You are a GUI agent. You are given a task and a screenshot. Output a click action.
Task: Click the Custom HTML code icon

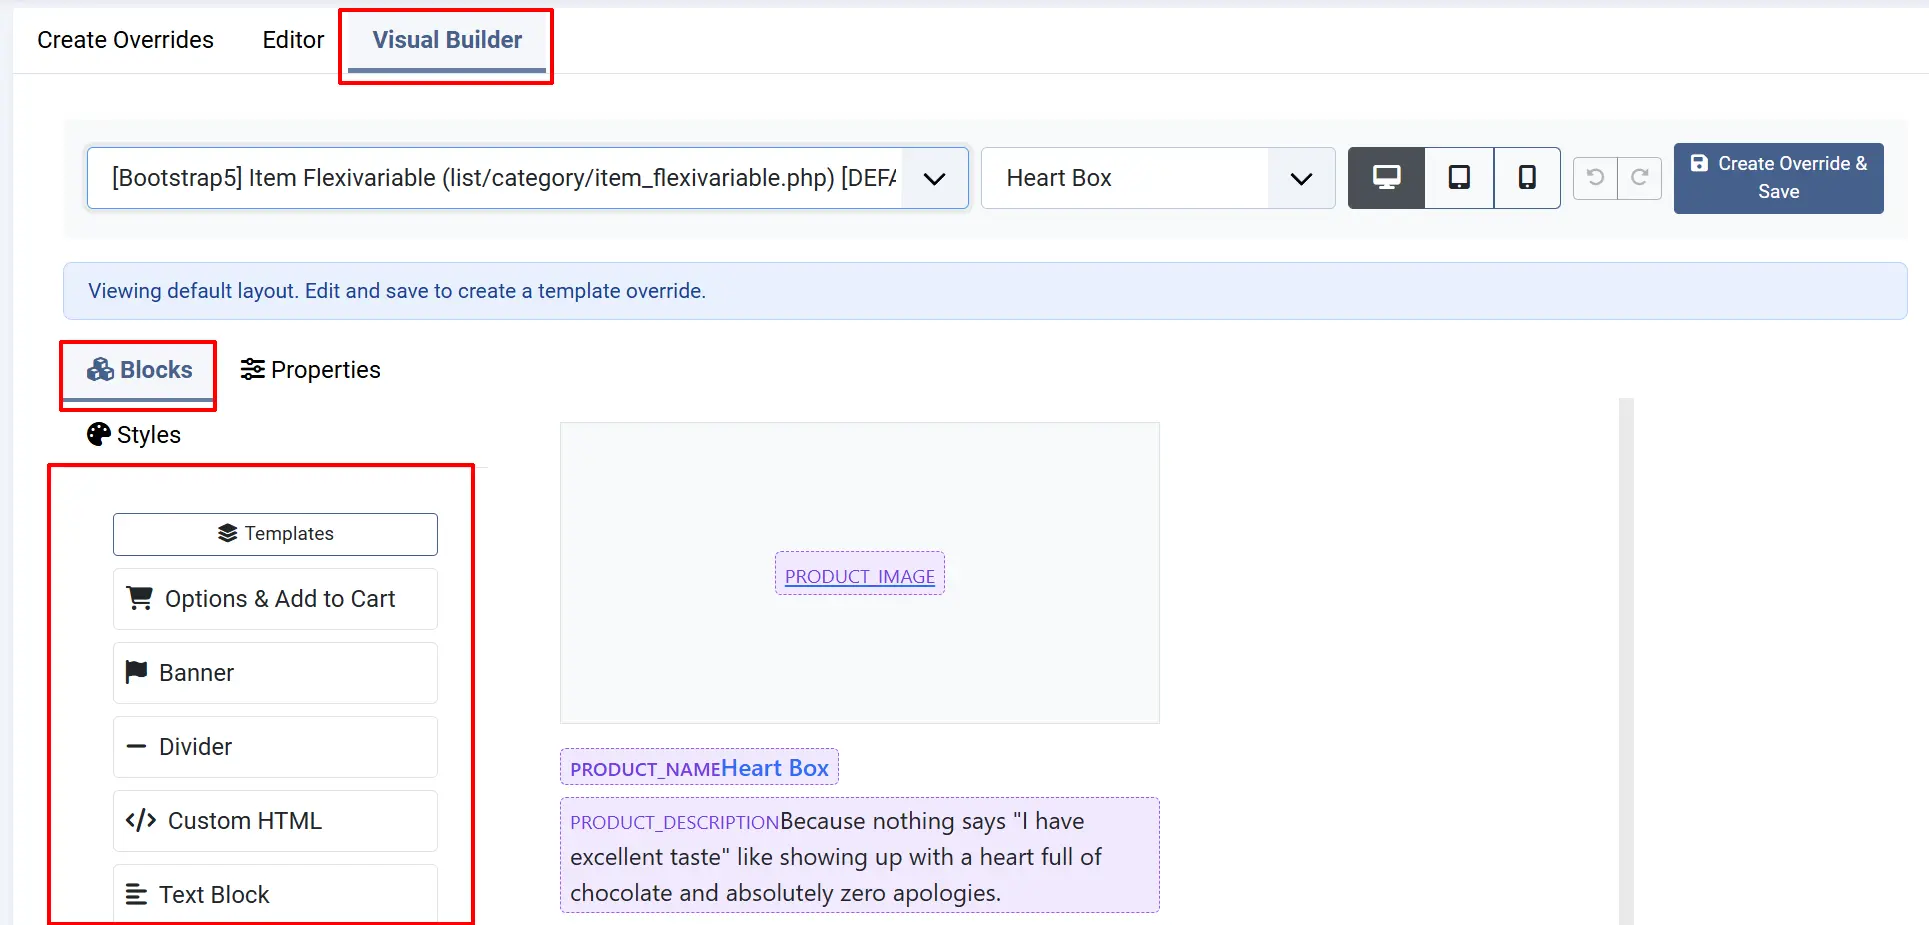141,820
